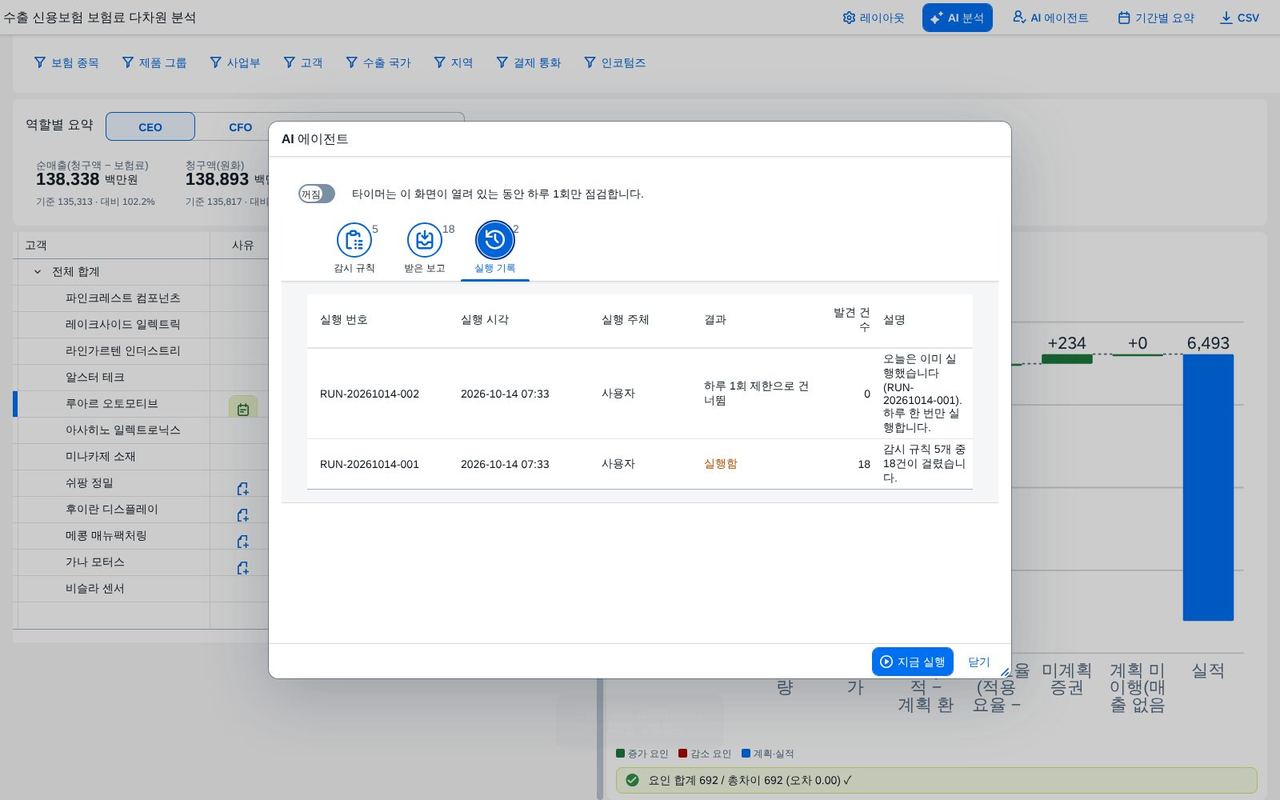The height and width of the screenshot is (800, 1280).
Task: Grab the dialog resize handle corner
Action: 1005,672
